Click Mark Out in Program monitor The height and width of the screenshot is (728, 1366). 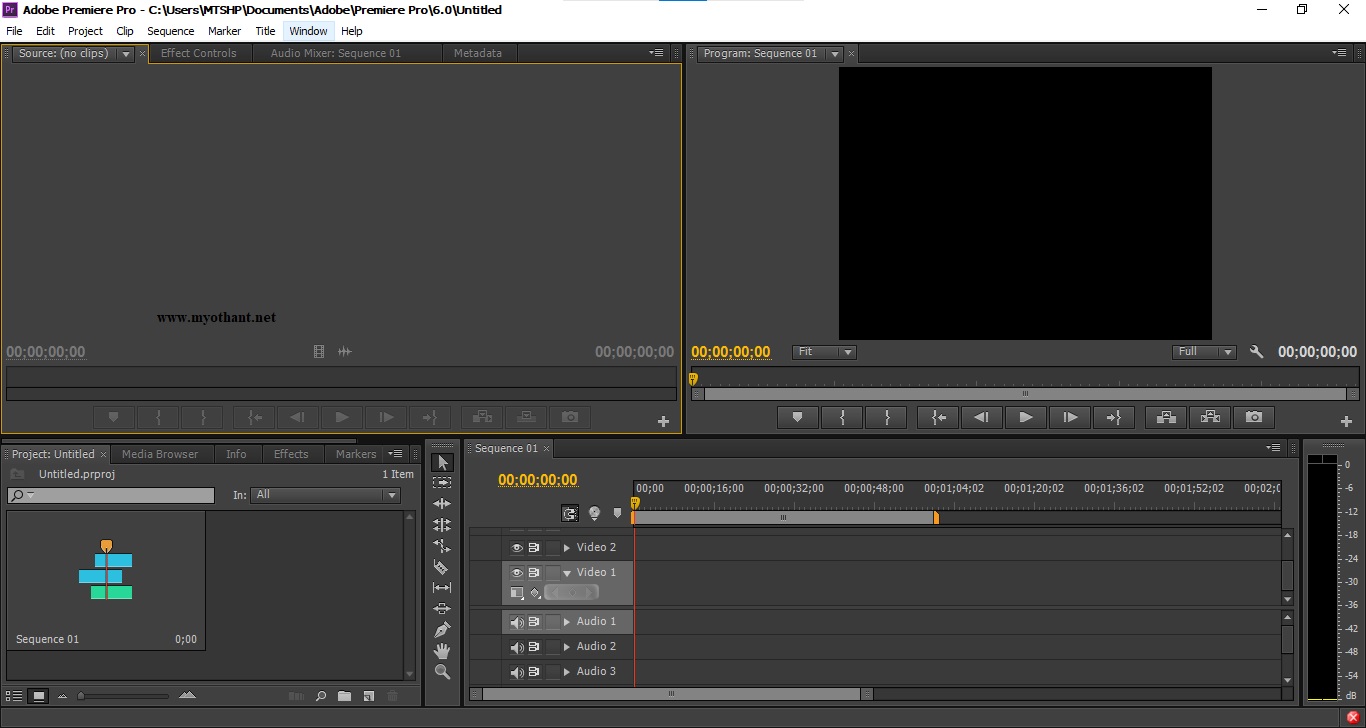(886, 417)
